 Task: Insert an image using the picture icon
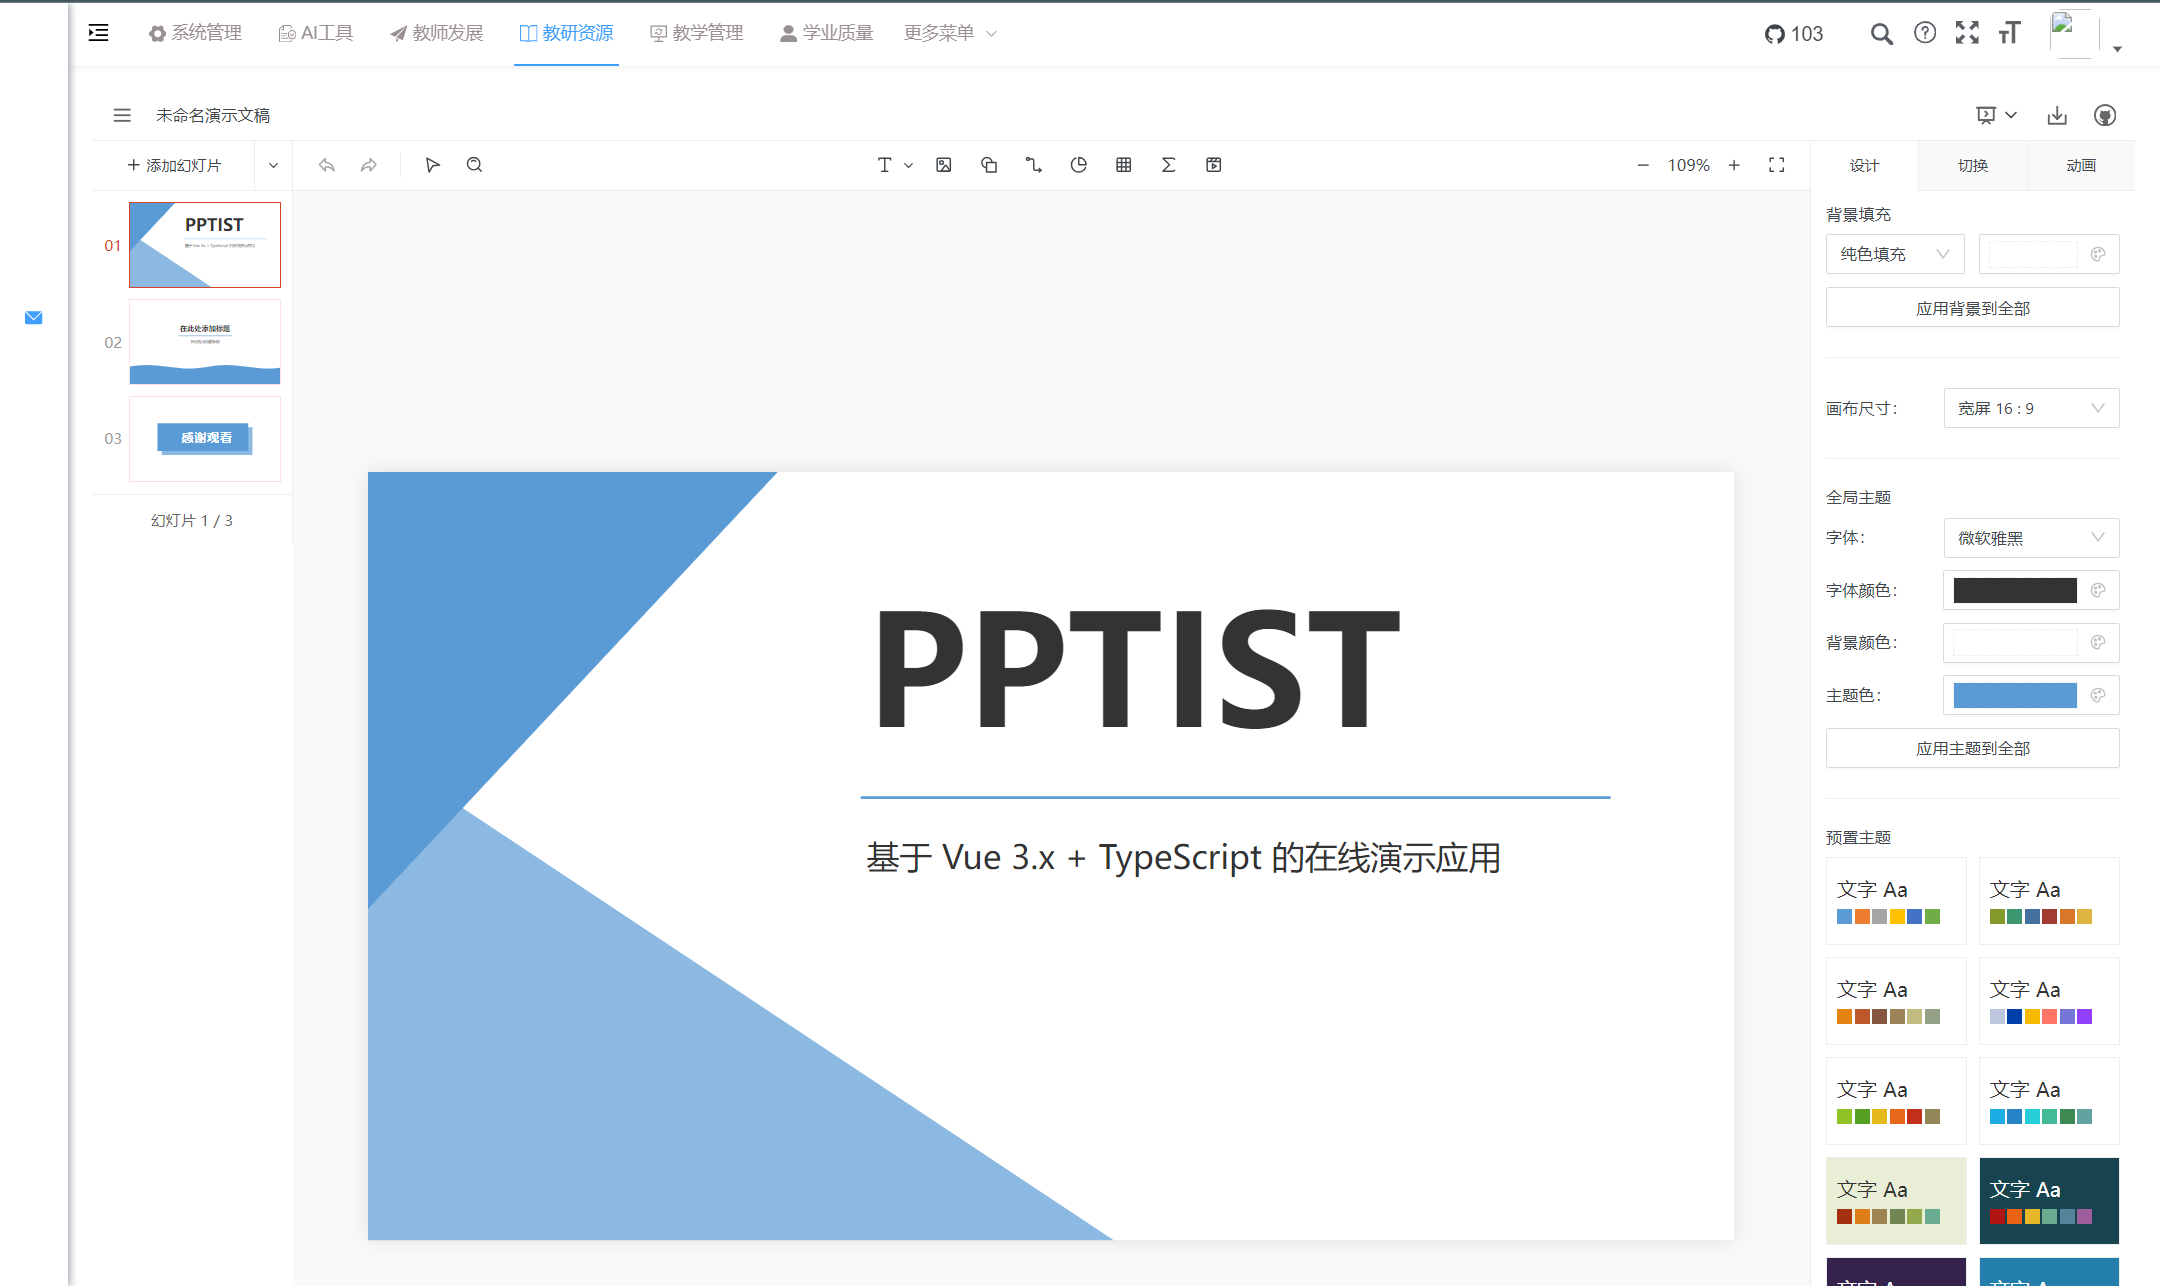[x=944, y=165]
